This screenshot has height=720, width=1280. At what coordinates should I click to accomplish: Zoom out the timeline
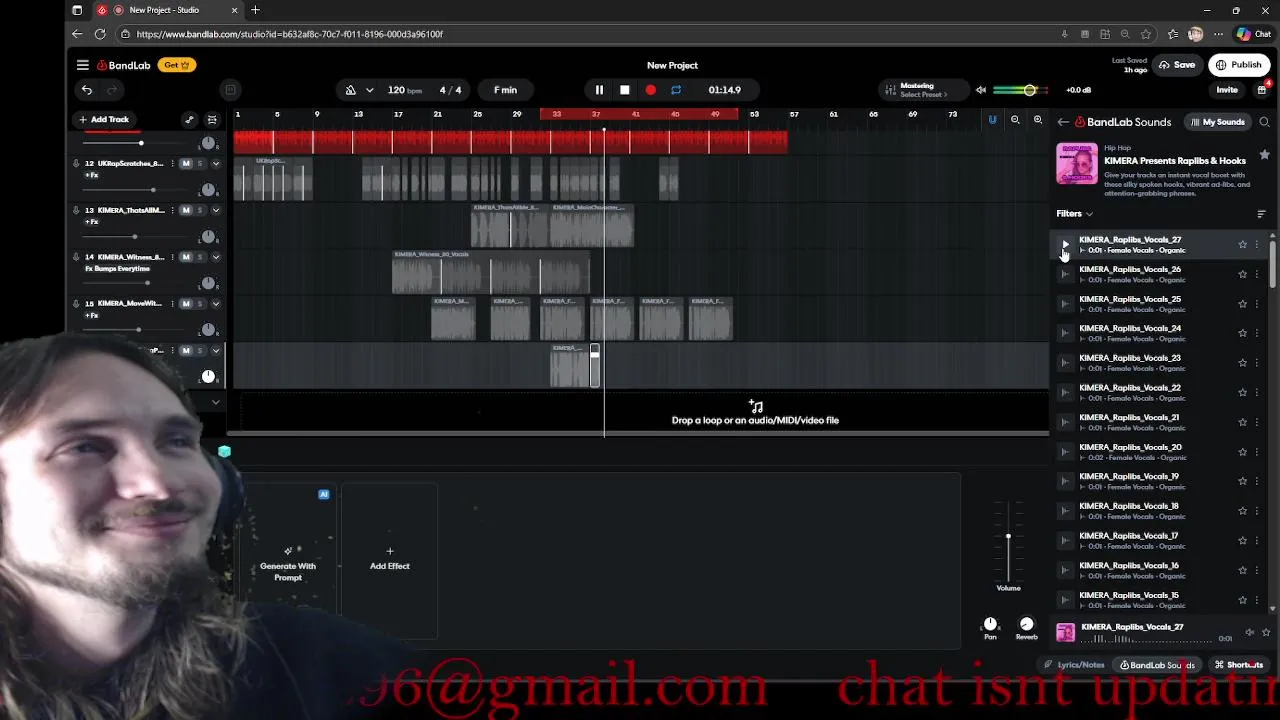click(1015, 120)
